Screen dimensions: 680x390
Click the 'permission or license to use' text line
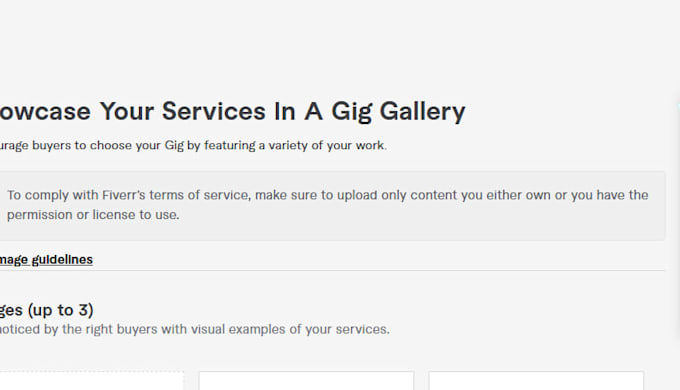click(x=93, y=215)
